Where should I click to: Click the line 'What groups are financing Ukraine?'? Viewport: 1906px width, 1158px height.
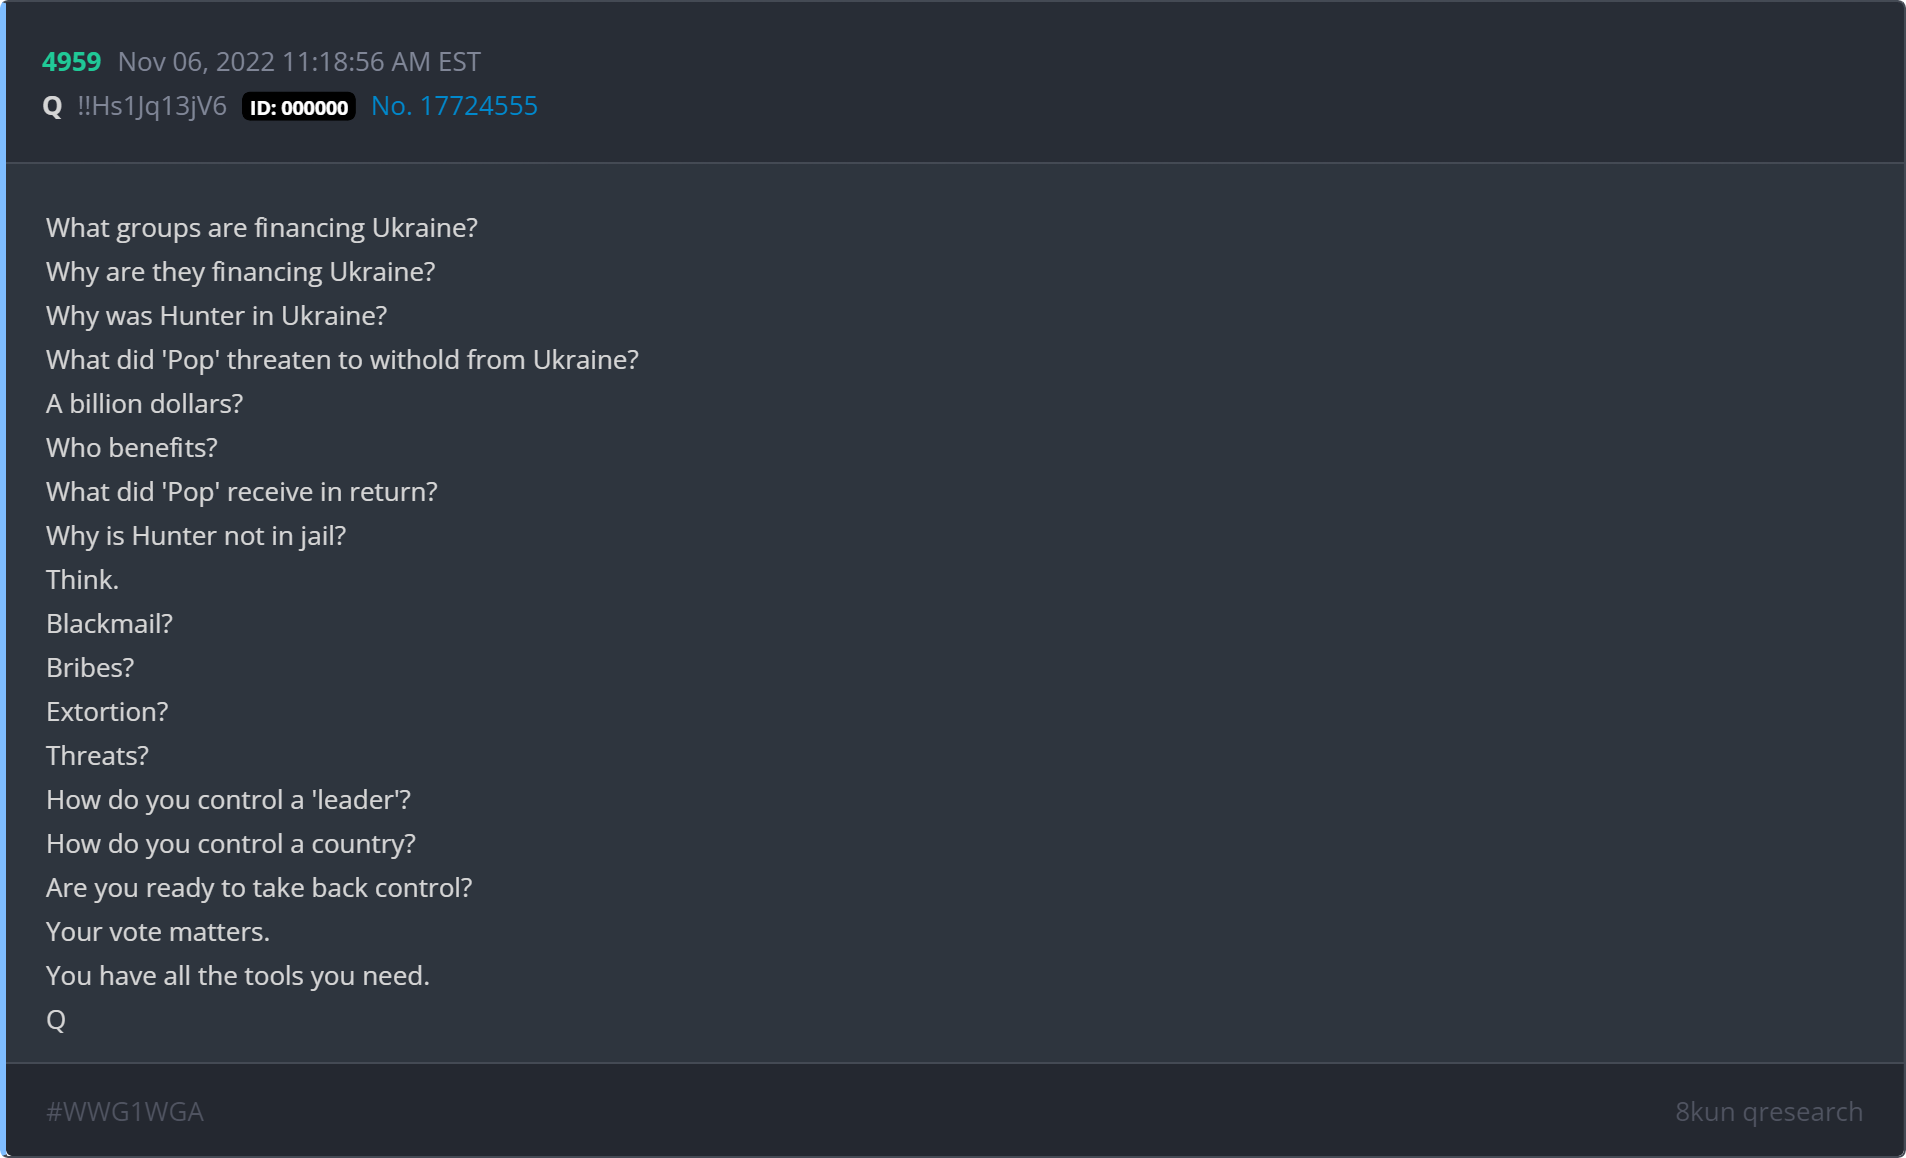tap(262, 228)
